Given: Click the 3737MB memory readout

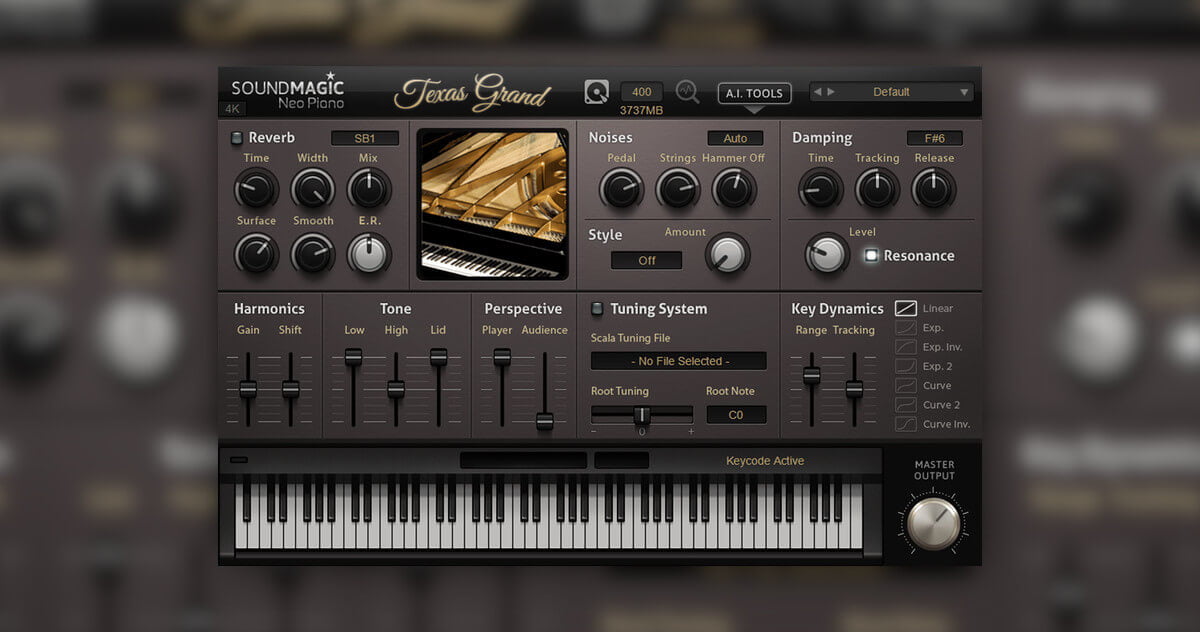Looking at the screenshot, I should click(641, 110).
